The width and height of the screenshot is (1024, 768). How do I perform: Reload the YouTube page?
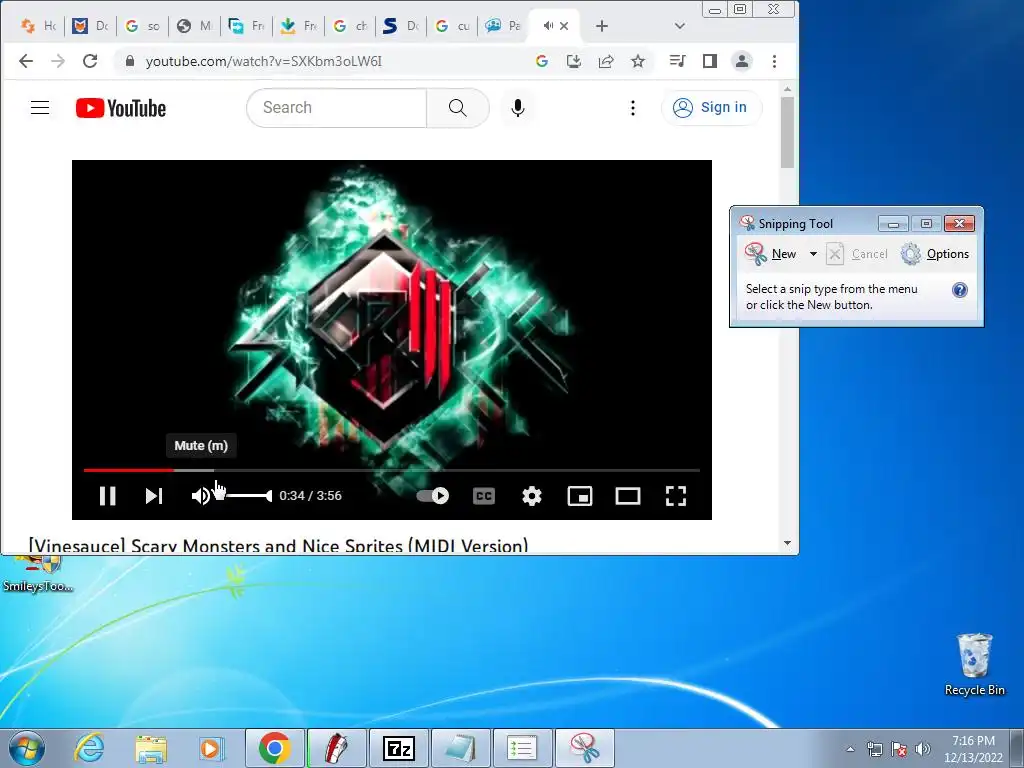click(90, 61)
